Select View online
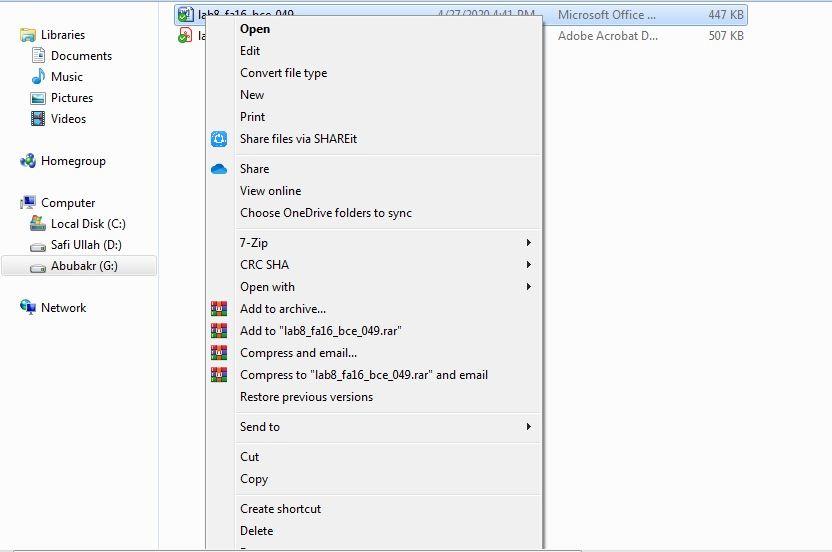Screen dimensions: 832x552 click(271, 191)
